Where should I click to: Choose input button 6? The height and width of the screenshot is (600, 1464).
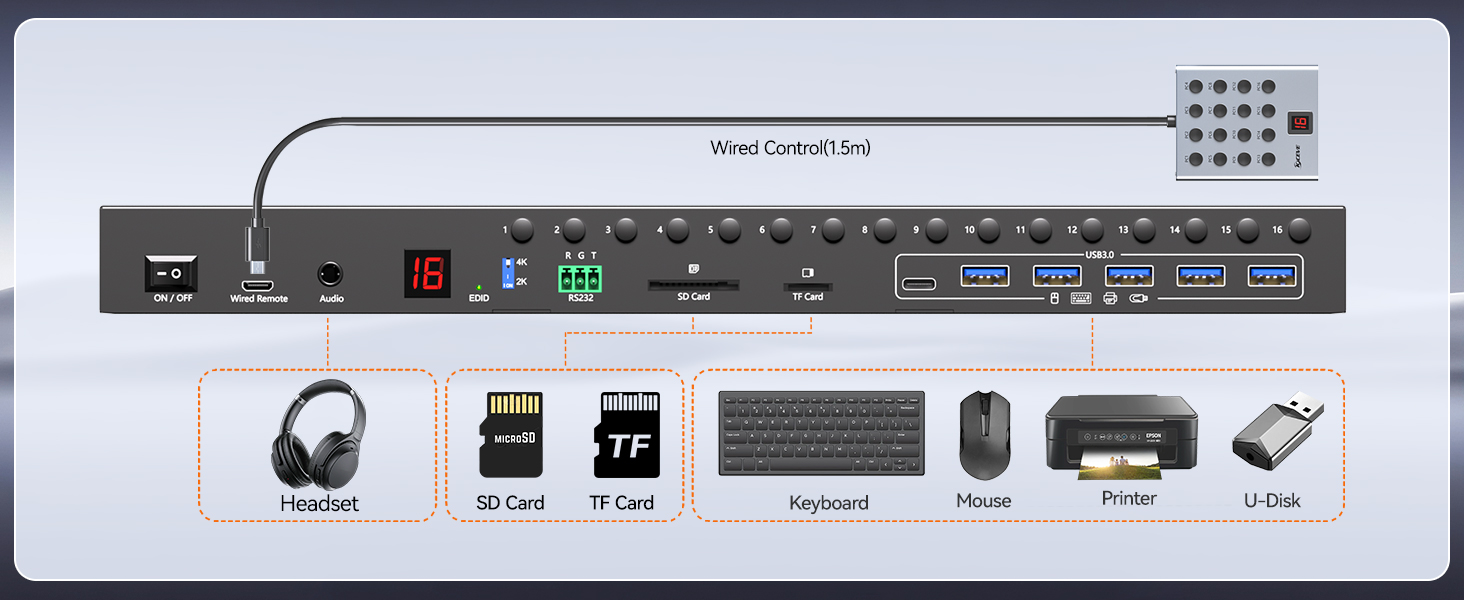coord(781,230)
